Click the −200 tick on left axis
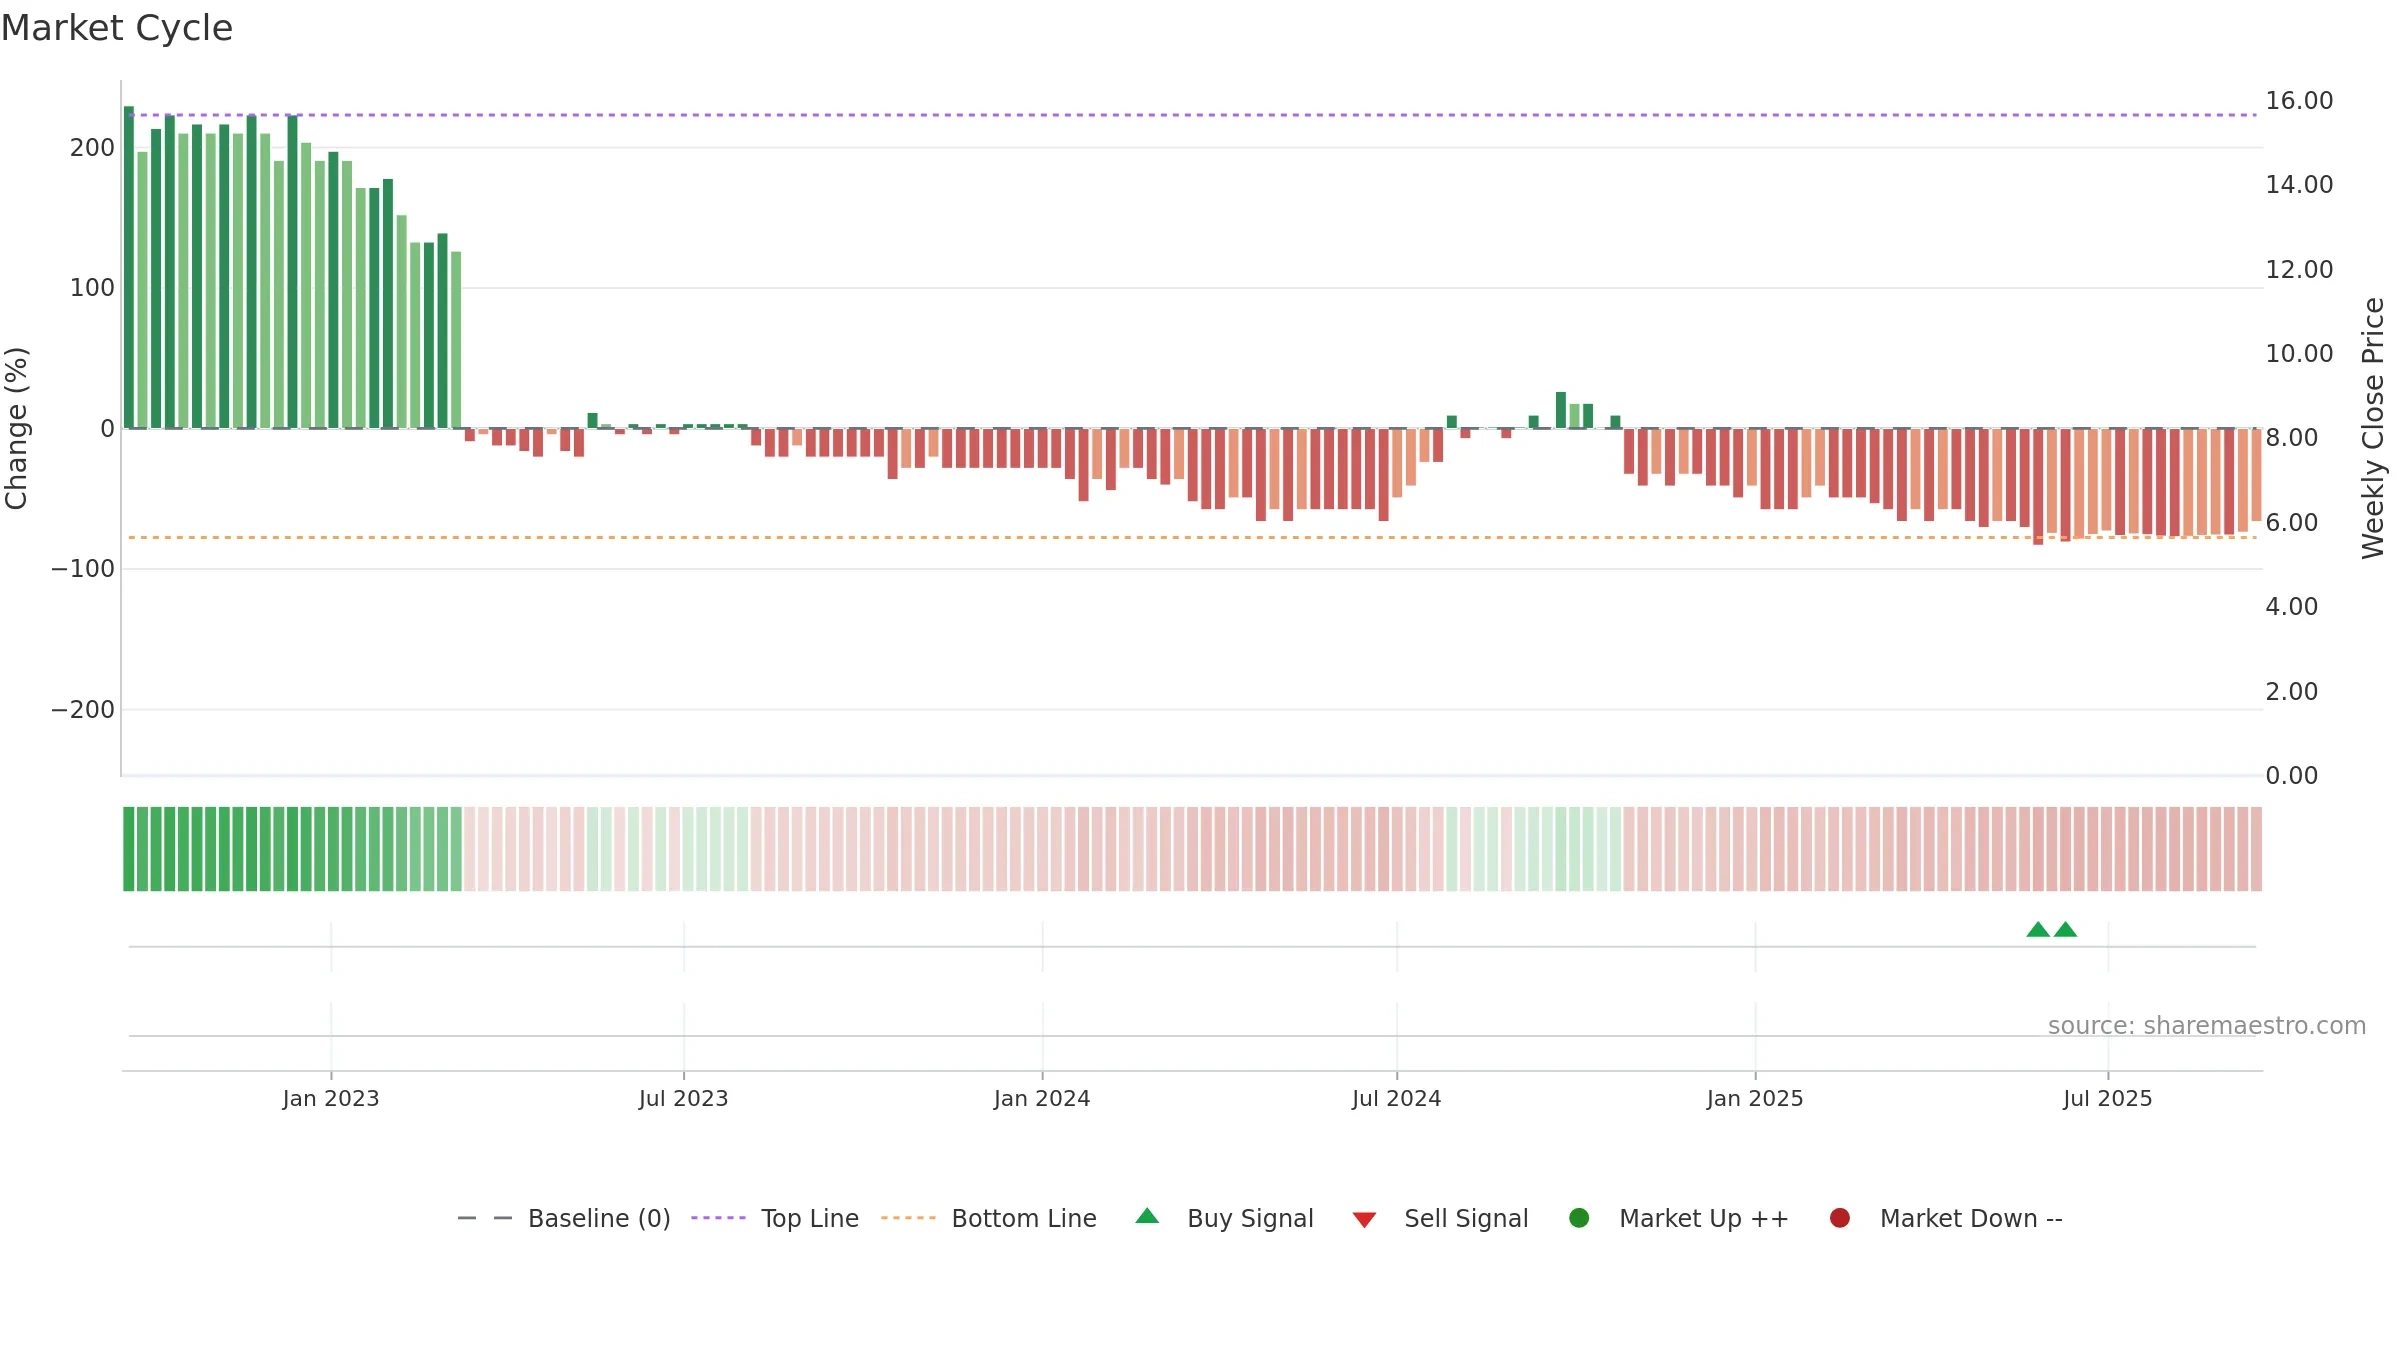The image size is (2400, 1350). pyautogui.click(x=83, y=710)
